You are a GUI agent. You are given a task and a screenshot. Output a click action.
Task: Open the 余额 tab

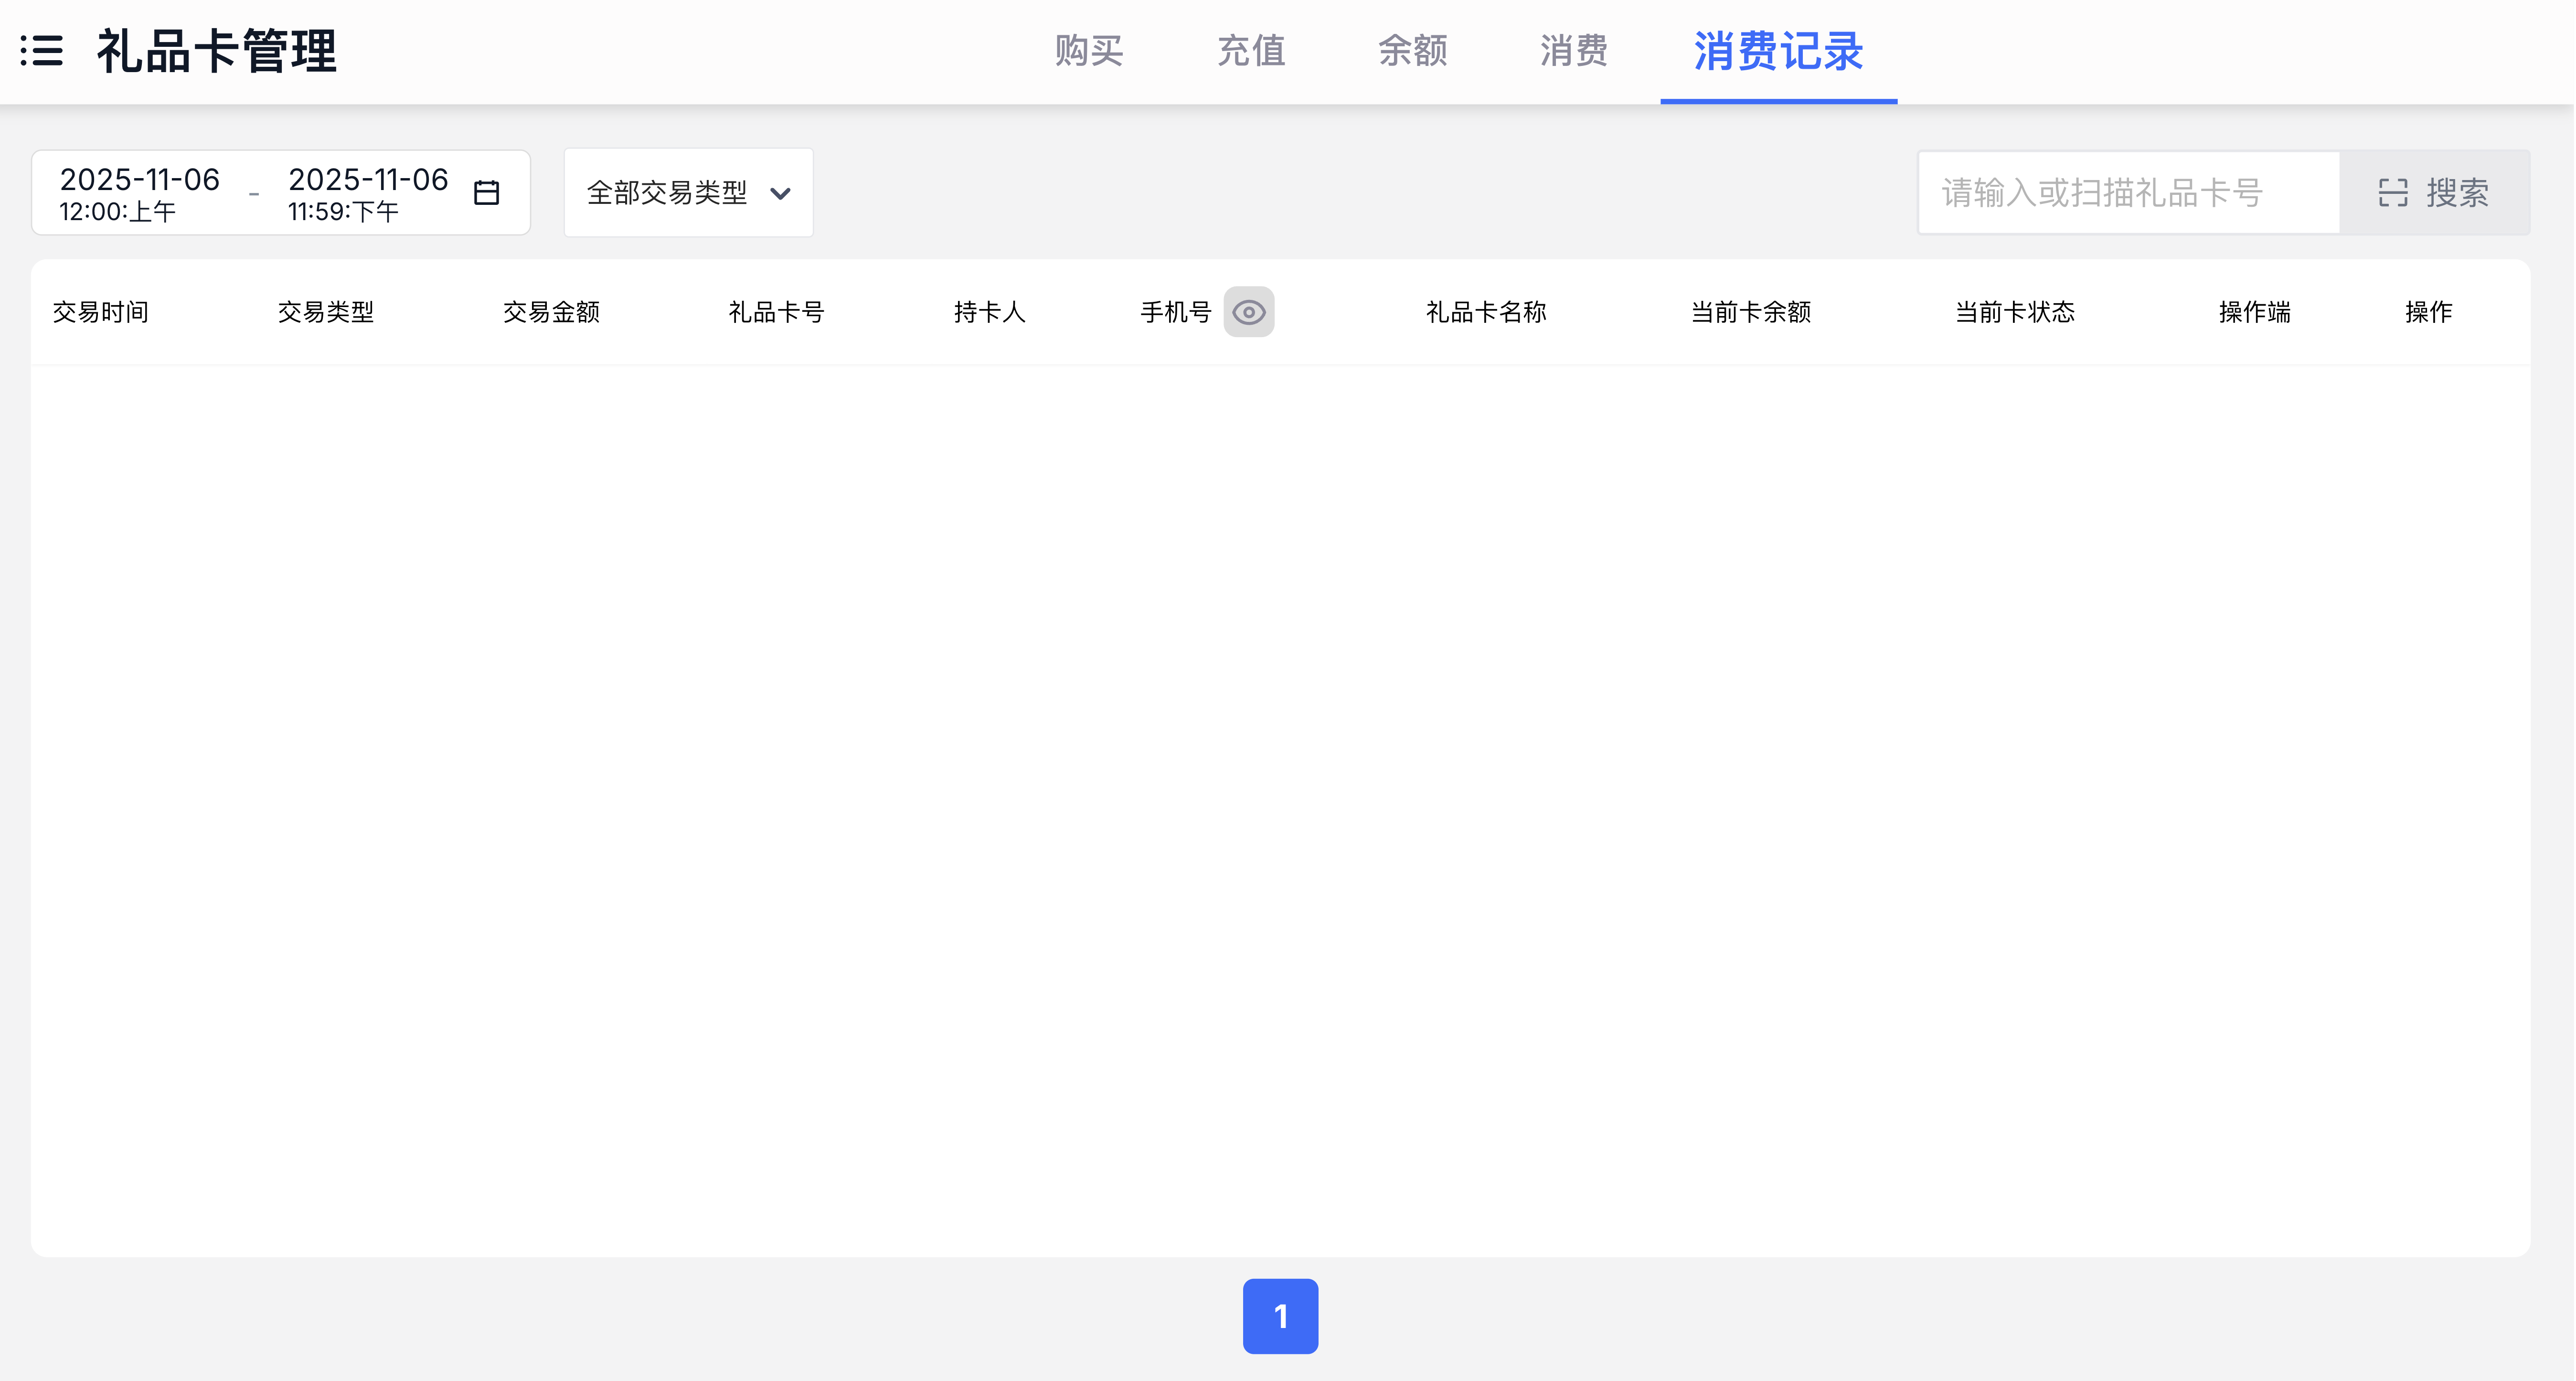(1412, 50)
